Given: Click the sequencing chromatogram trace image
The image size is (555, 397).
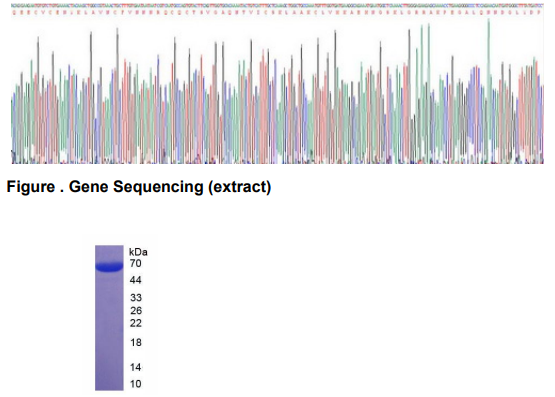Looking at the screenshot, I should (278, 84).
